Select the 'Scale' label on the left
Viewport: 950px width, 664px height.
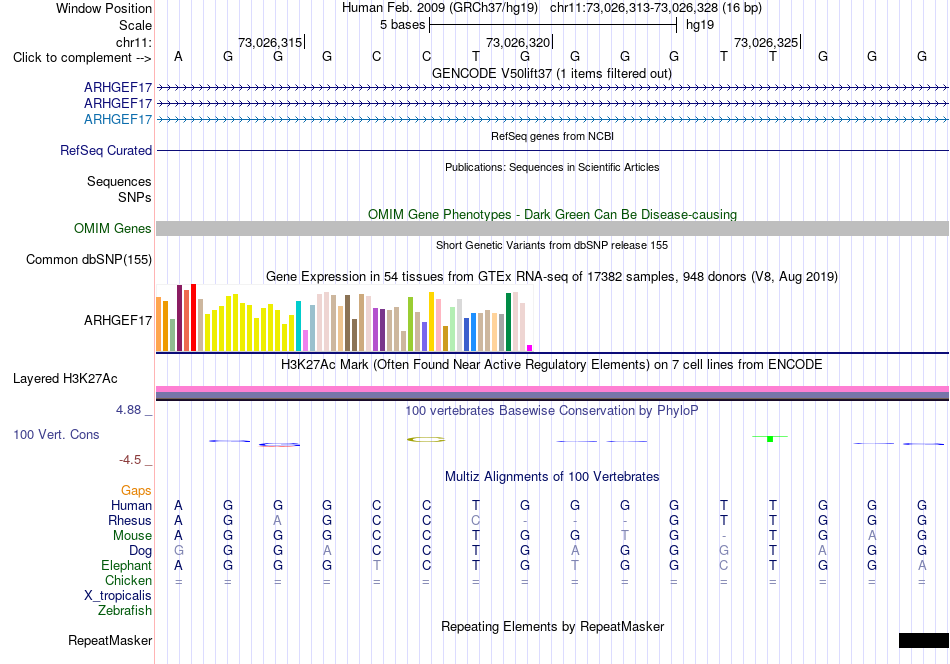click(135, 25)
